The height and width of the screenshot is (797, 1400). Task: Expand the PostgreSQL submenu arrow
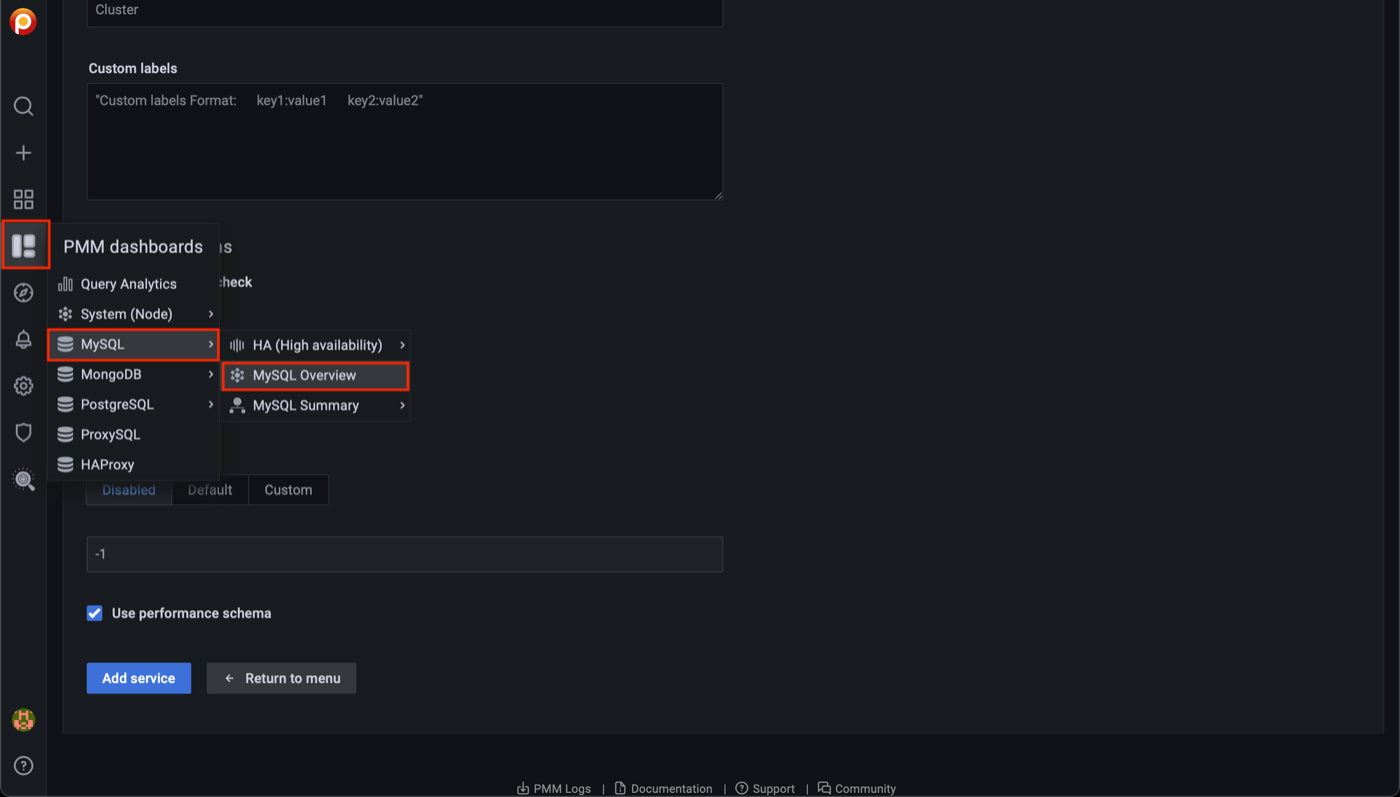tap(211, 404)
